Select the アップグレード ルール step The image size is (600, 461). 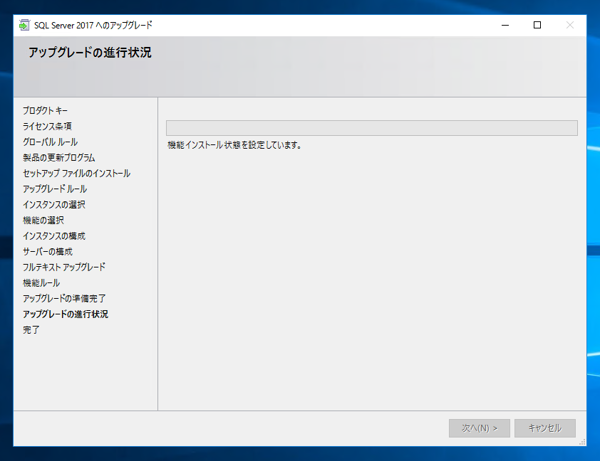coord(55,189)
